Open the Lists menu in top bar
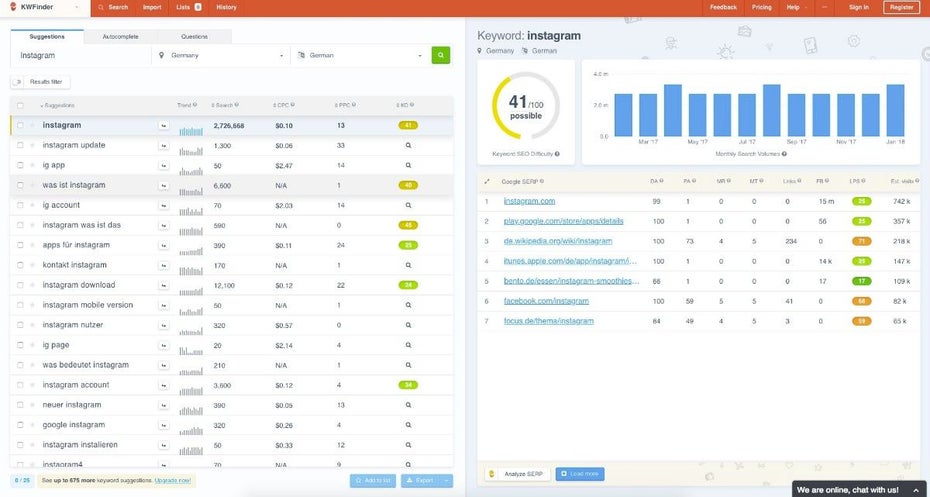The height and width of the screenshot is (497, 930). [x=188, y=7]
